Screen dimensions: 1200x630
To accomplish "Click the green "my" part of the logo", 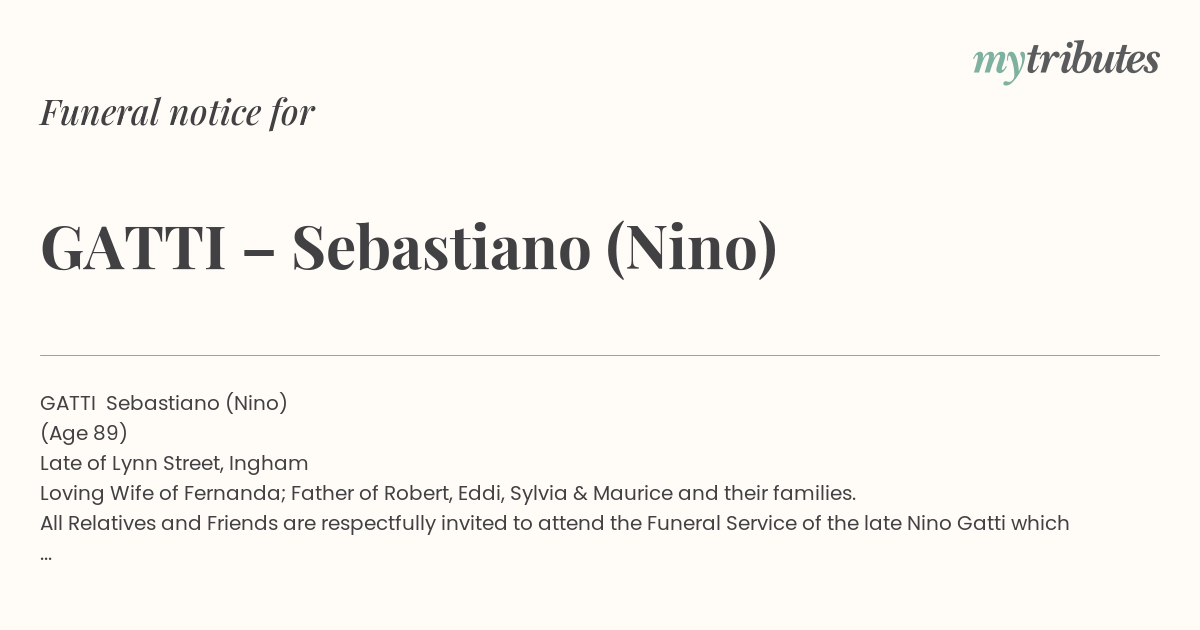I will pos(999,65).
